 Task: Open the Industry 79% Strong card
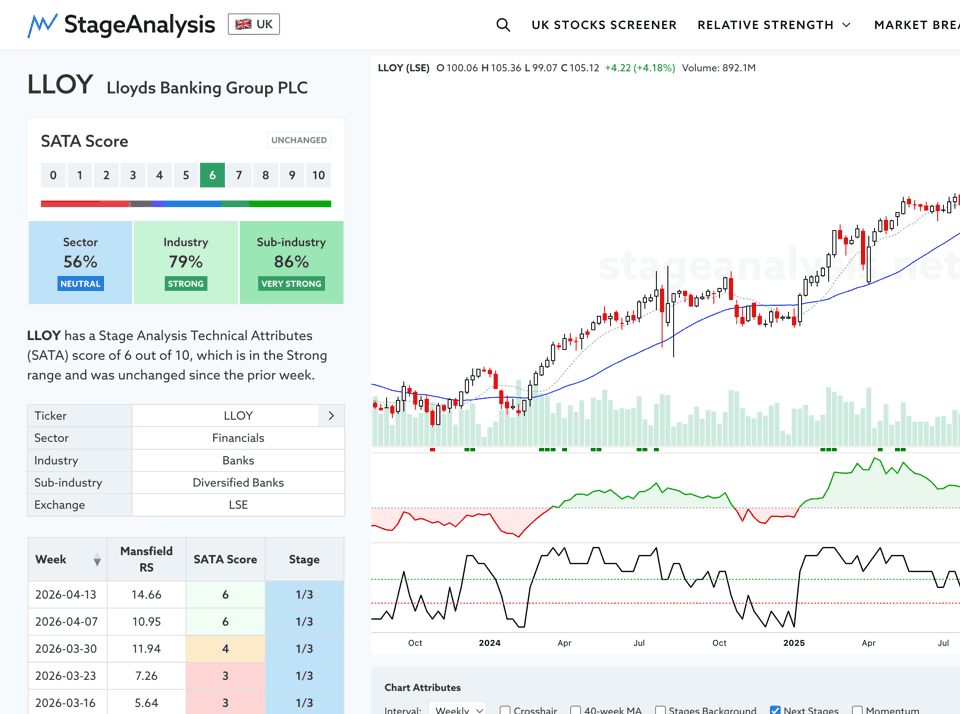coord(186,263)
